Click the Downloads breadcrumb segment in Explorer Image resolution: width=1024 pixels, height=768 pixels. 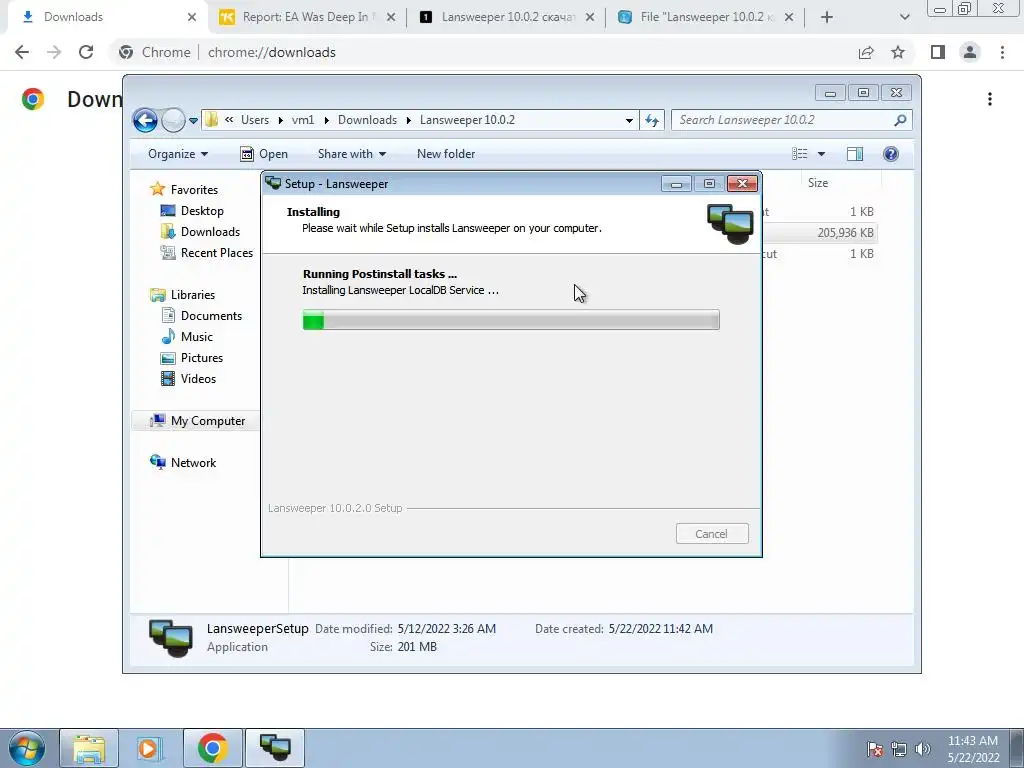[x=367, y=120]
